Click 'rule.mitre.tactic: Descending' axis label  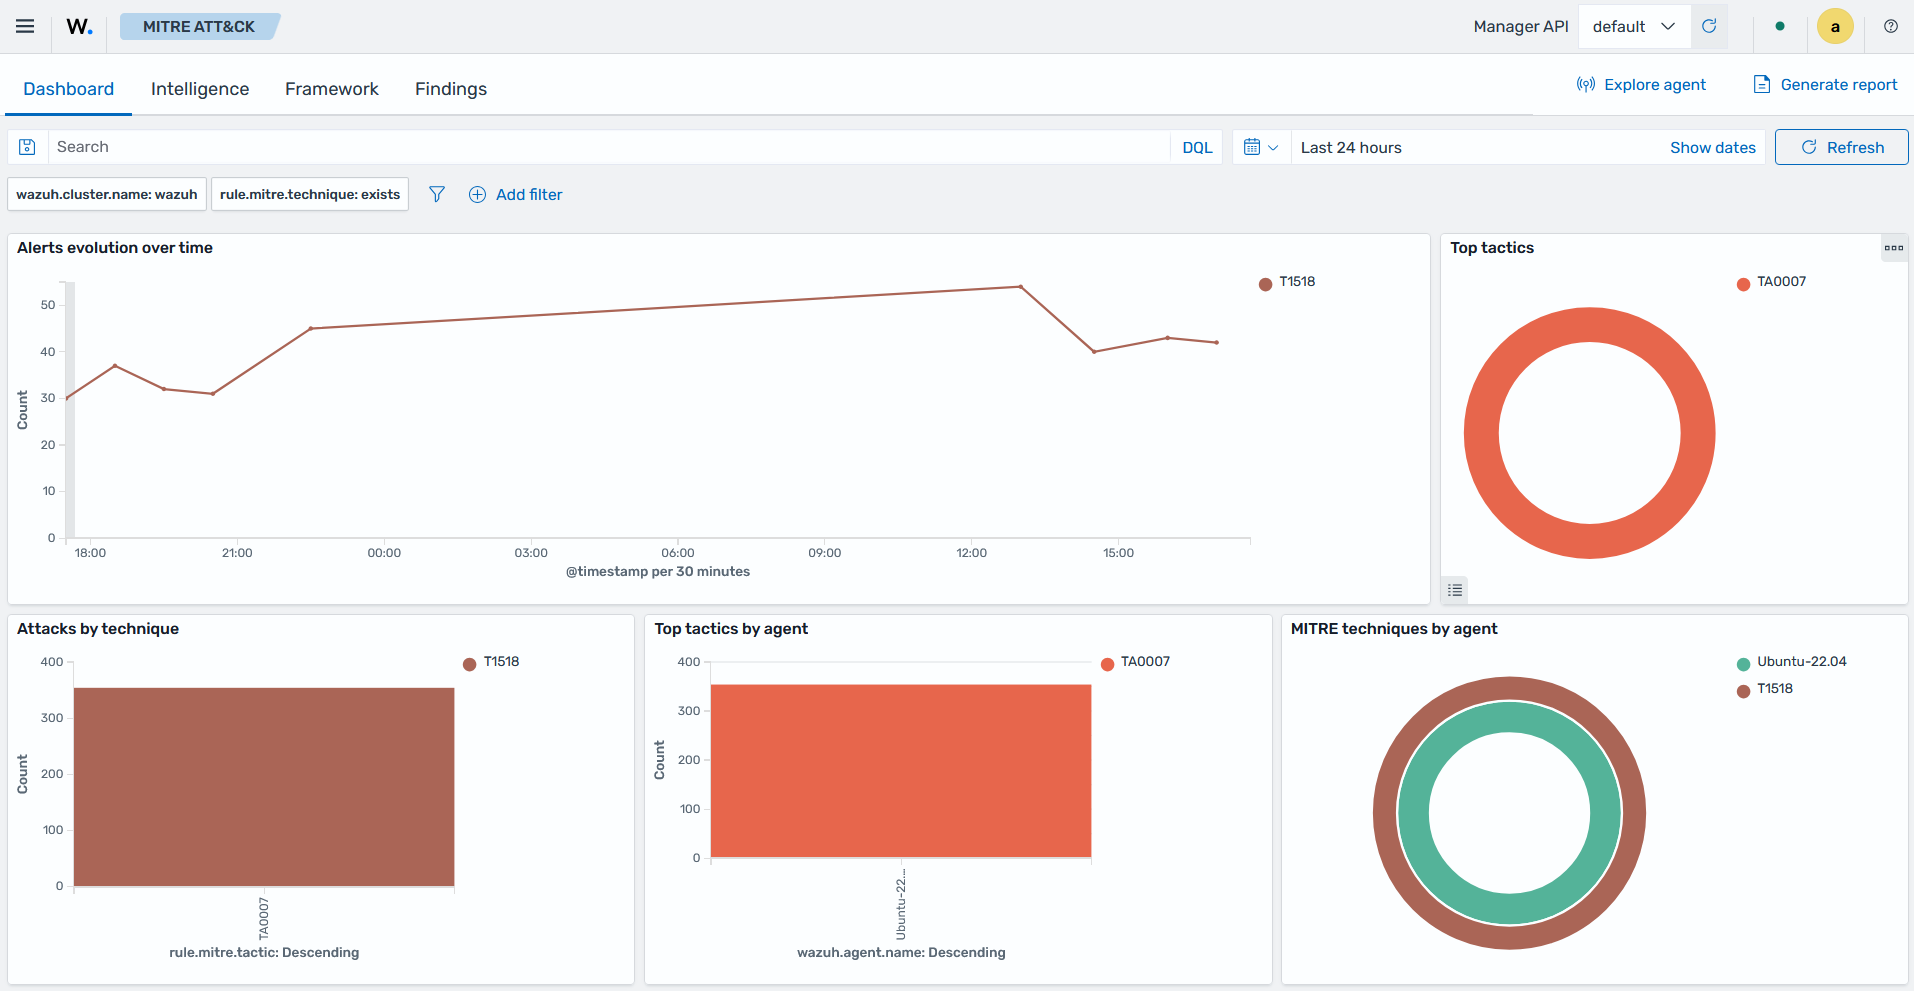[264, 953]
